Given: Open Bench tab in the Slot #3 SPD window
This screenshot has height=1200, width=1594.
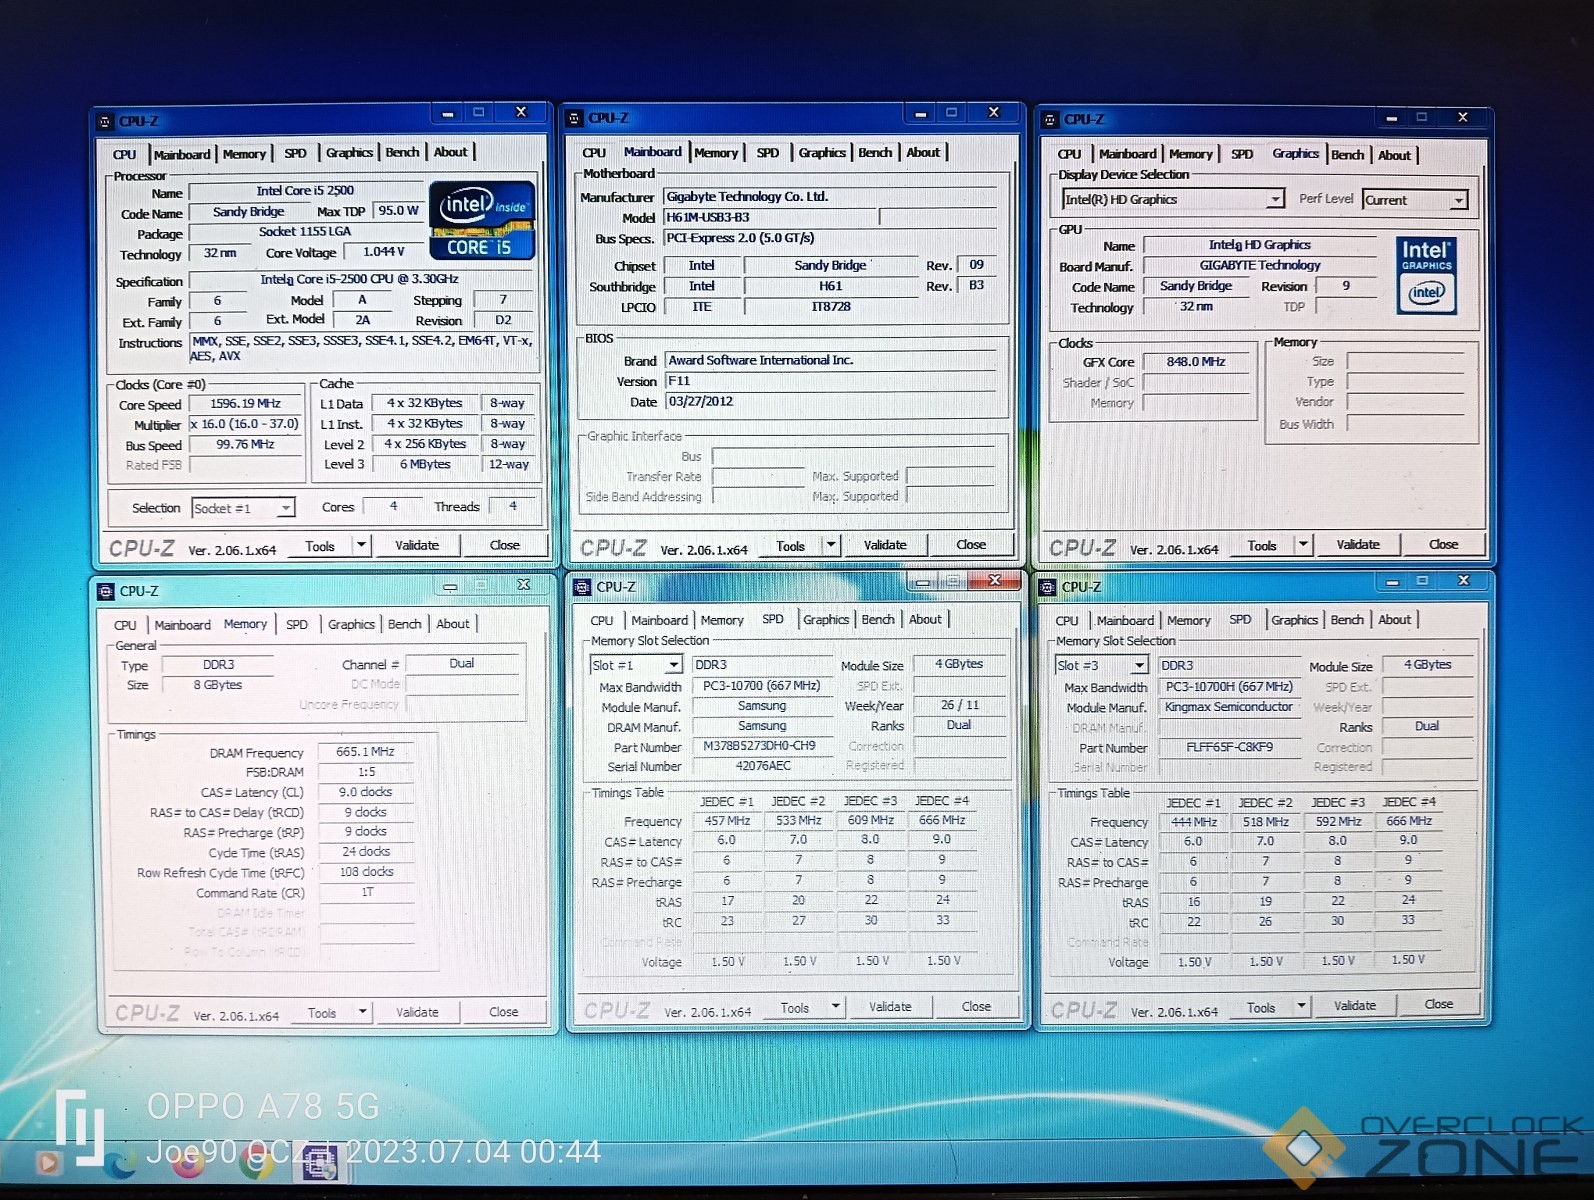Looking at the screenshot, I should tap(1346, 620).
